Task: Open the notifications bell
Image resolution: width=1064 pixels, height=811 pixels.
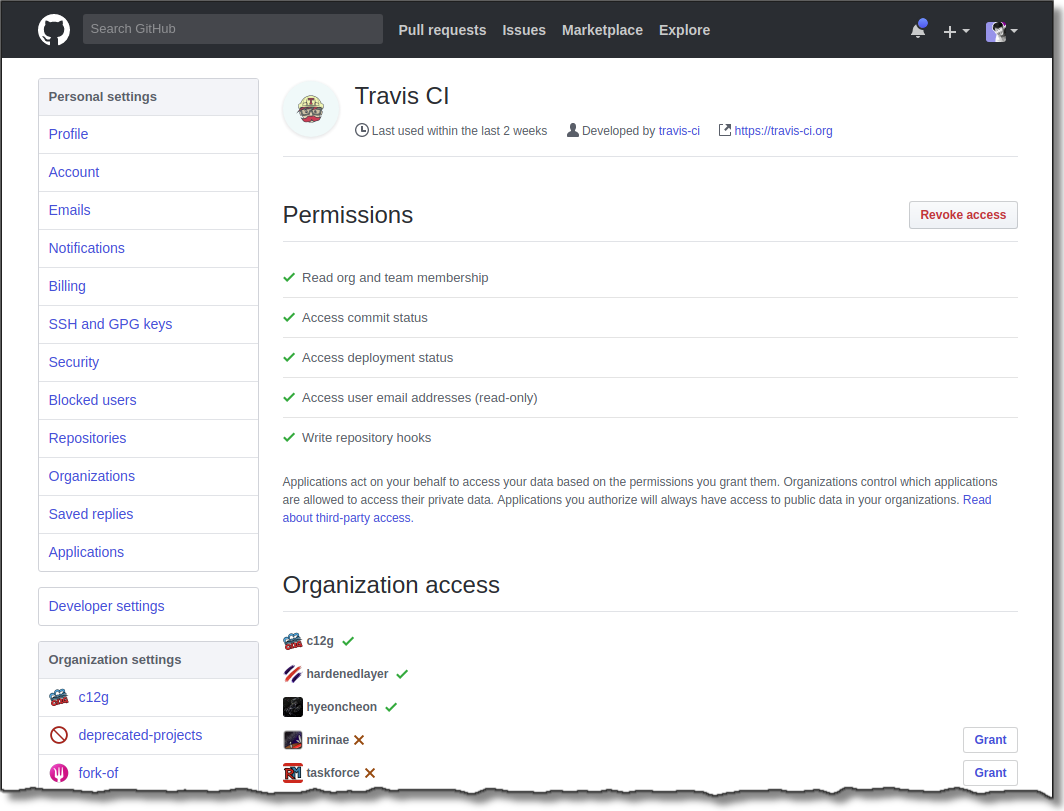Action: [918, 30]
